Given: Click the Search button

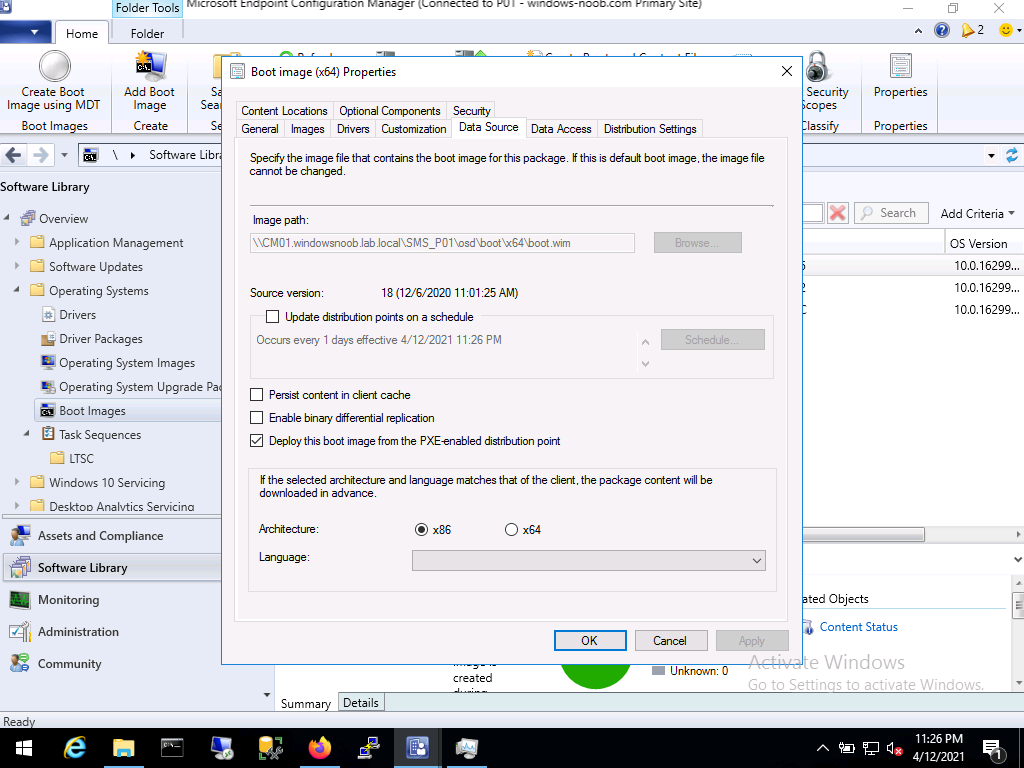Looking at the screenshot, I should (x=890, y=213).
